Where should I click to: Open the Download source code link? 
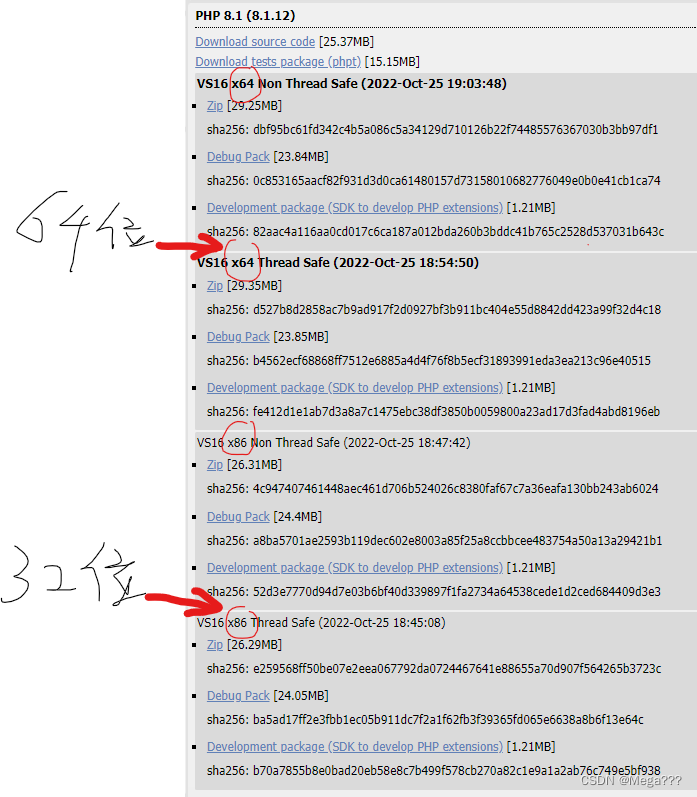(x=255, y=42)
